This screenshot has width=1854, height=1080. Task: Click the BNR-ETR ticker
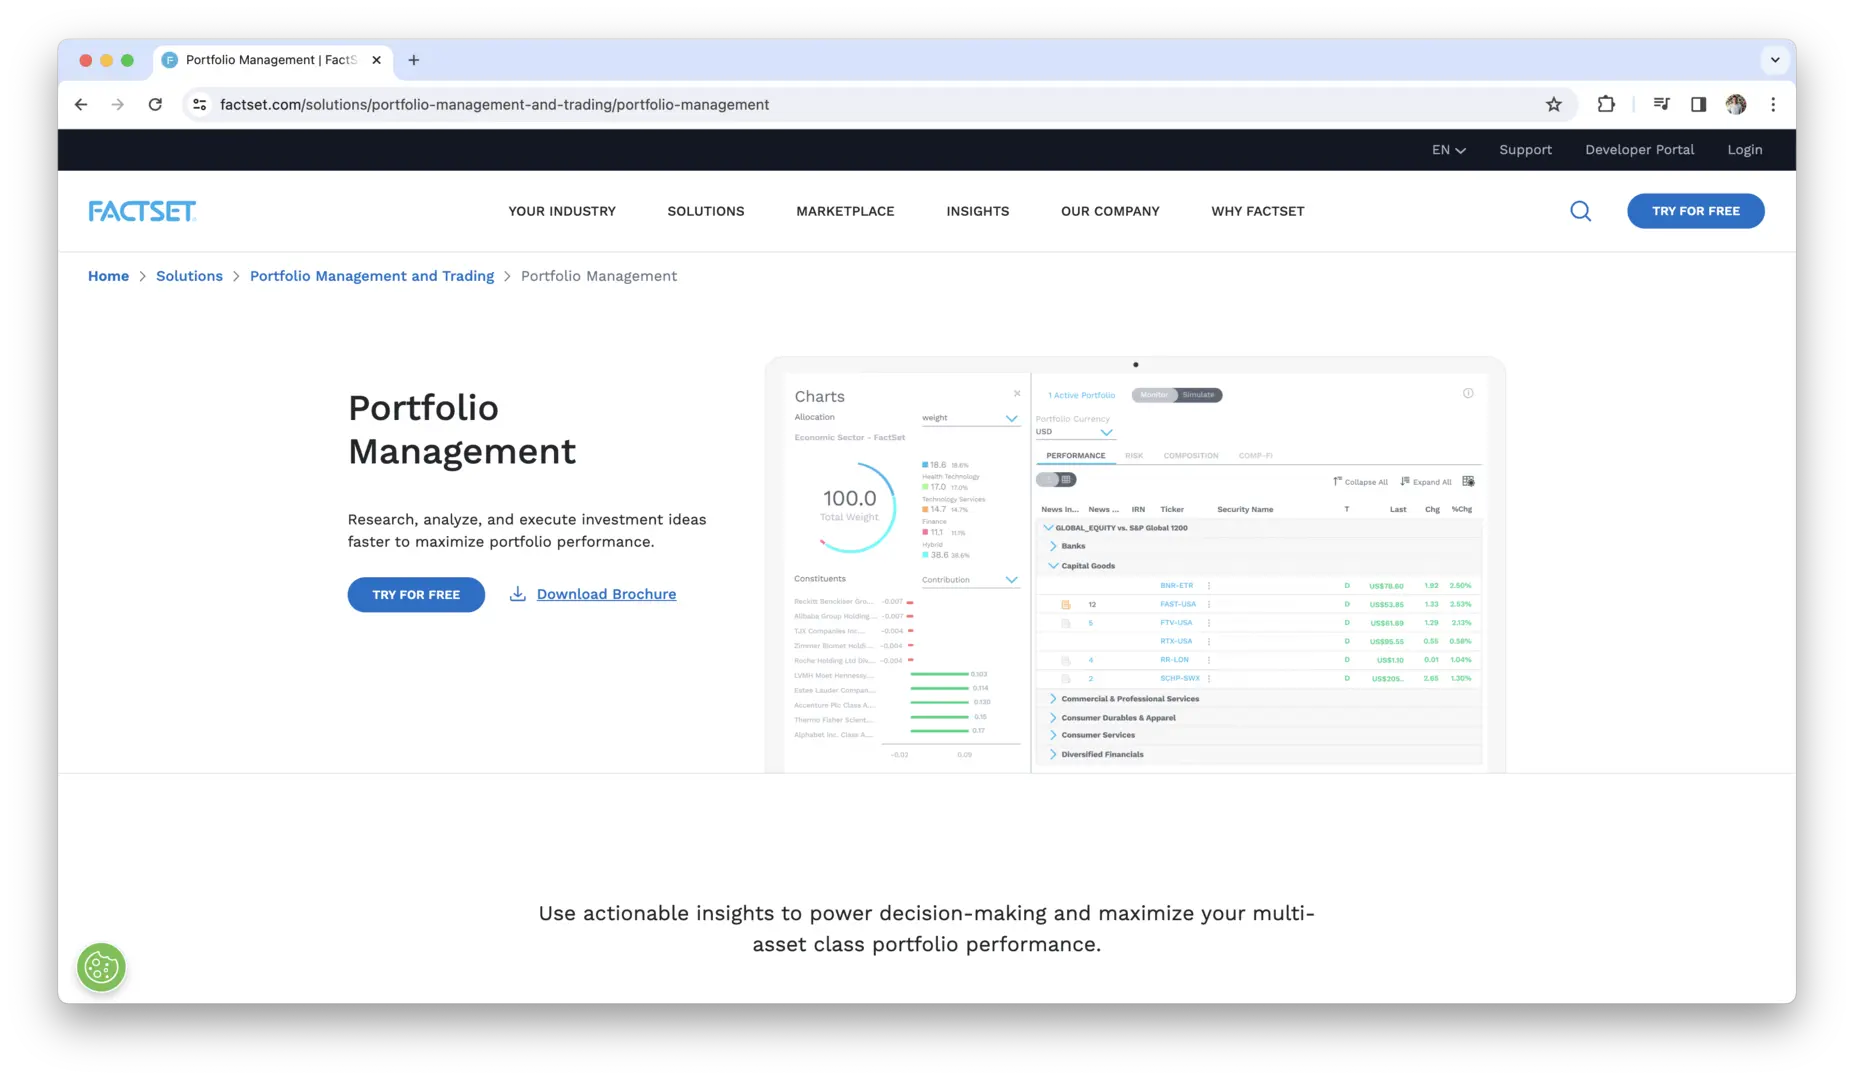[x=1176, y=586]
